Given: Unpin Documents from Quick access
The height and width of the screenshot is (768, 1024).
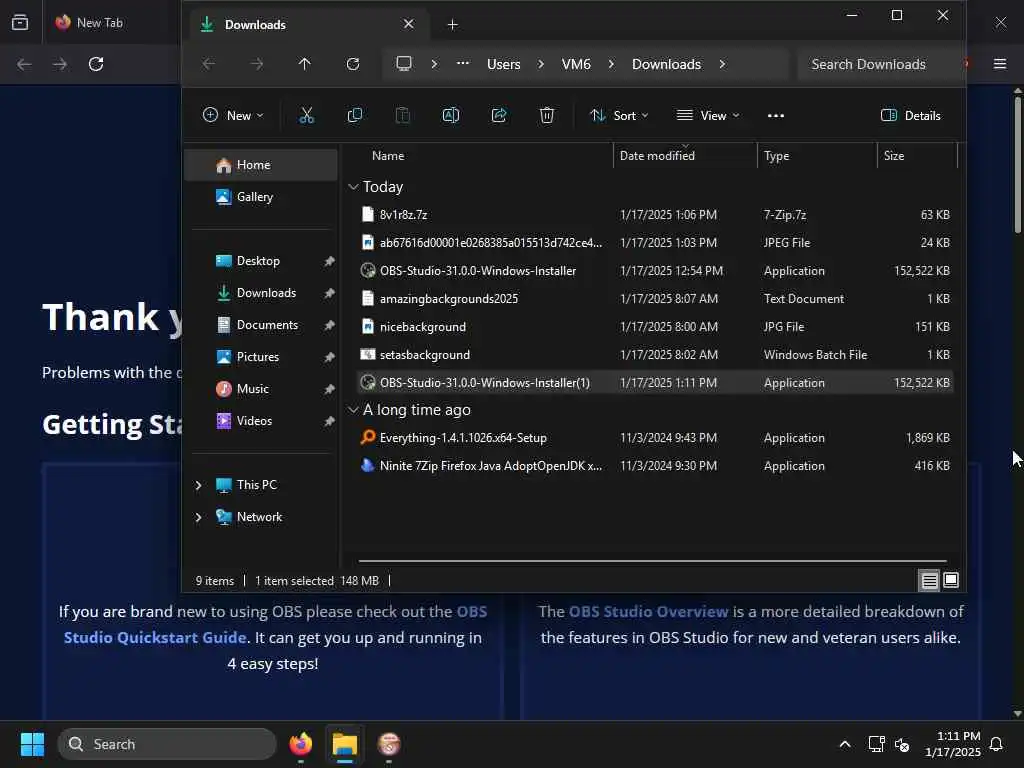Looking at the screenshot, I should click(329, 325).
